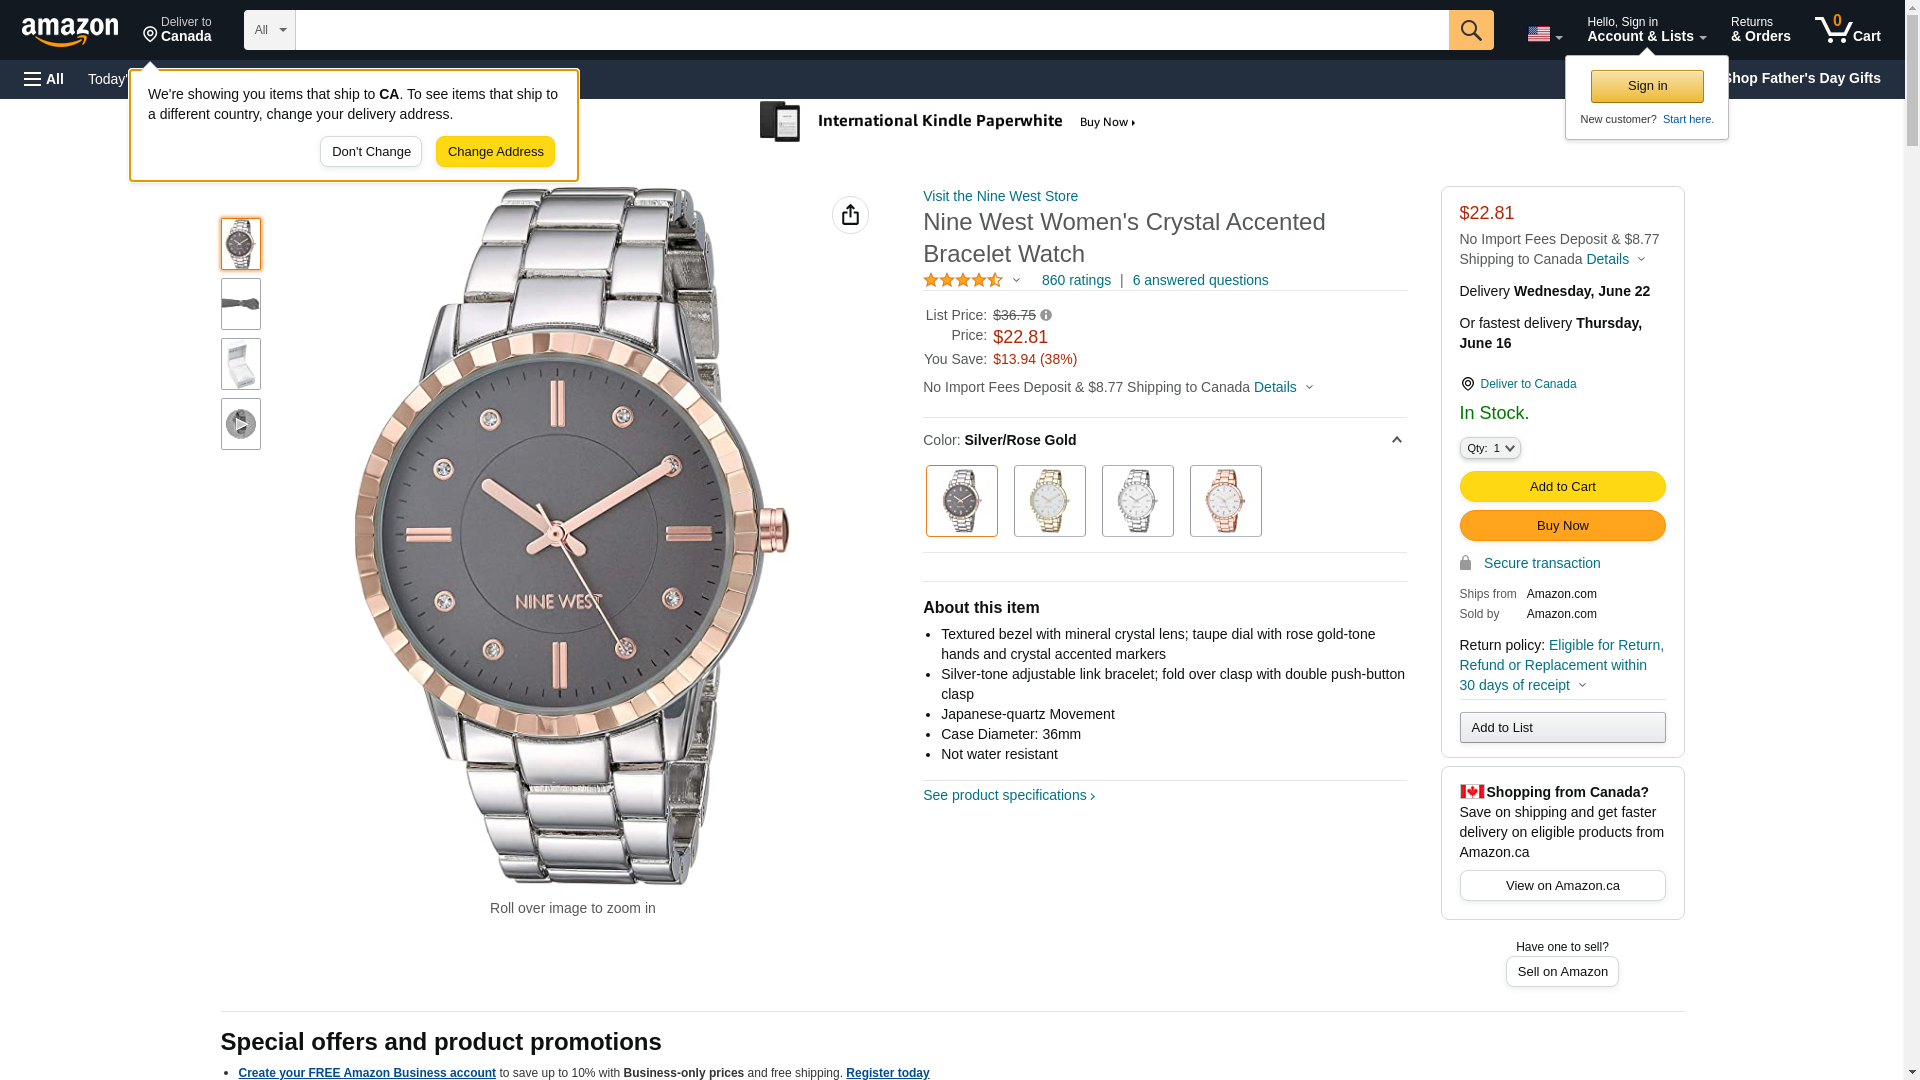Click the Change Address button
The image size is (1920, 1080).
495,152
